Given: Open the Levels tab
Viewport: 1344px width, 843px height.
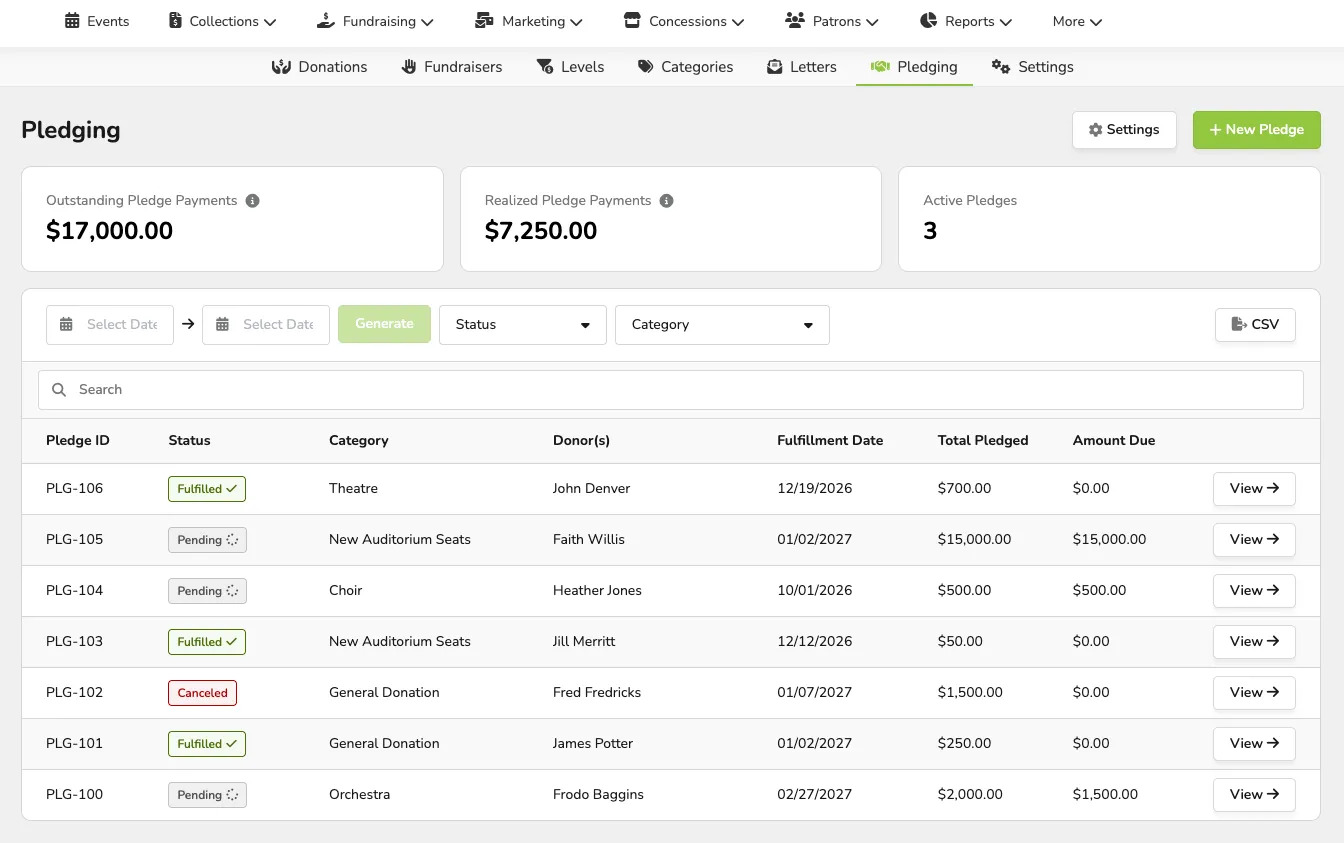Looking at the screenshot, I should click(570, 67).
